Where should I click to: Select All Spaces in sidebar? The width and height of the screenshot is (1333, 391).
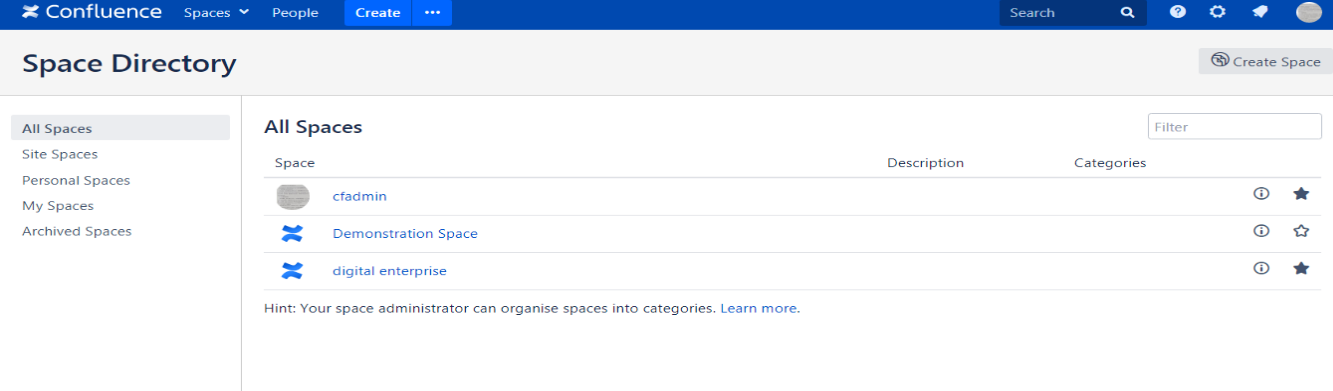pyautogui.click(x=120, y=128)
